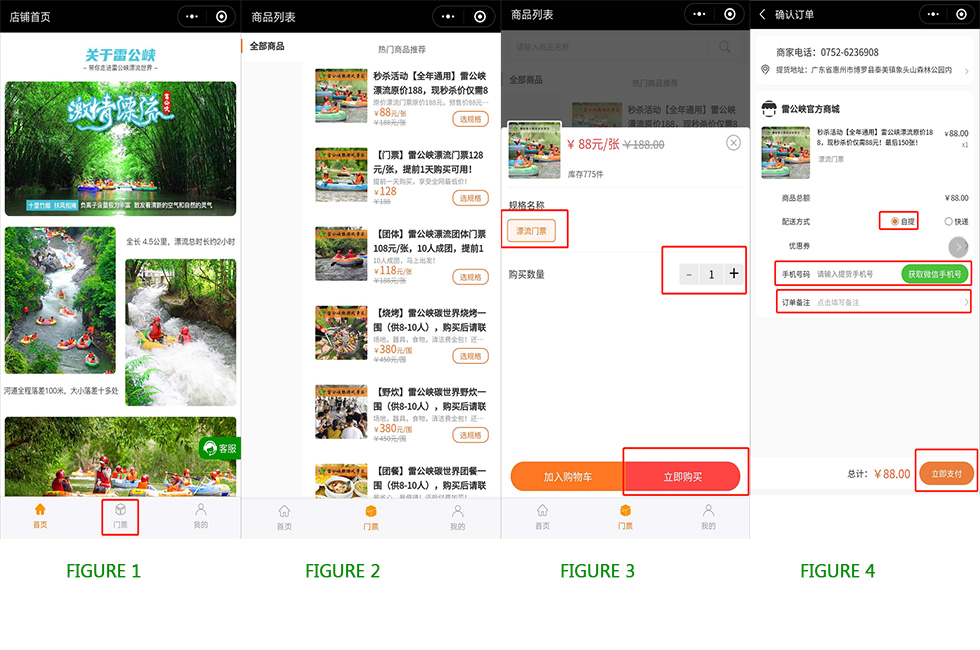
Task: Expand the 提货地址 row chevron
Action: pos(967,71)
